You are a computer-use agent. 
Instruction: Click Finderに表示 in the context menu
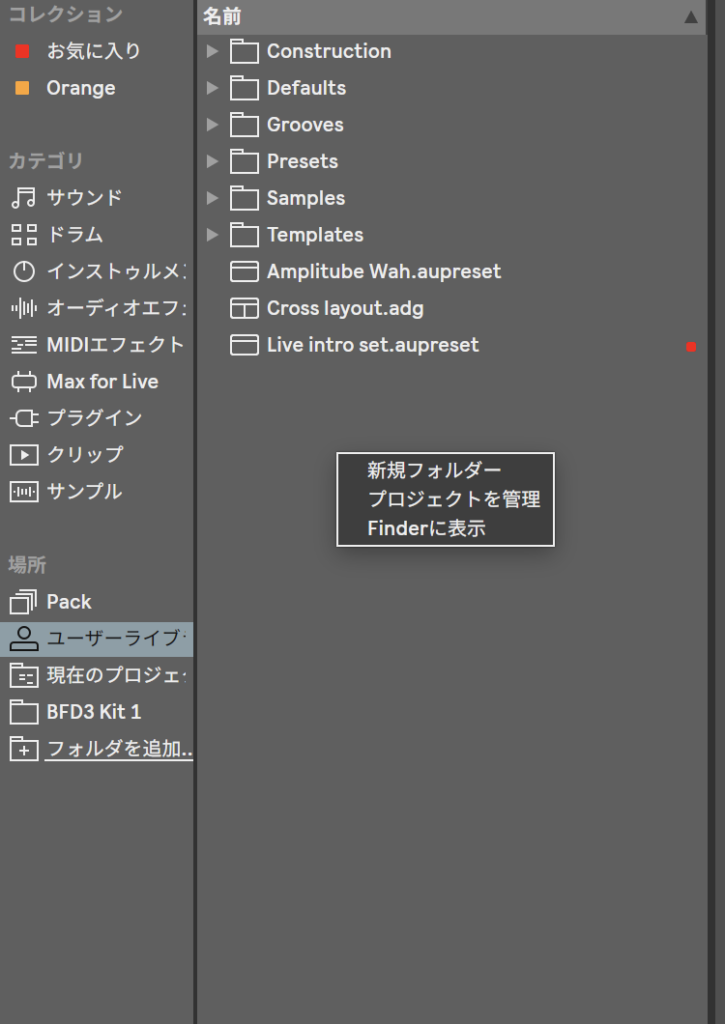426,528
